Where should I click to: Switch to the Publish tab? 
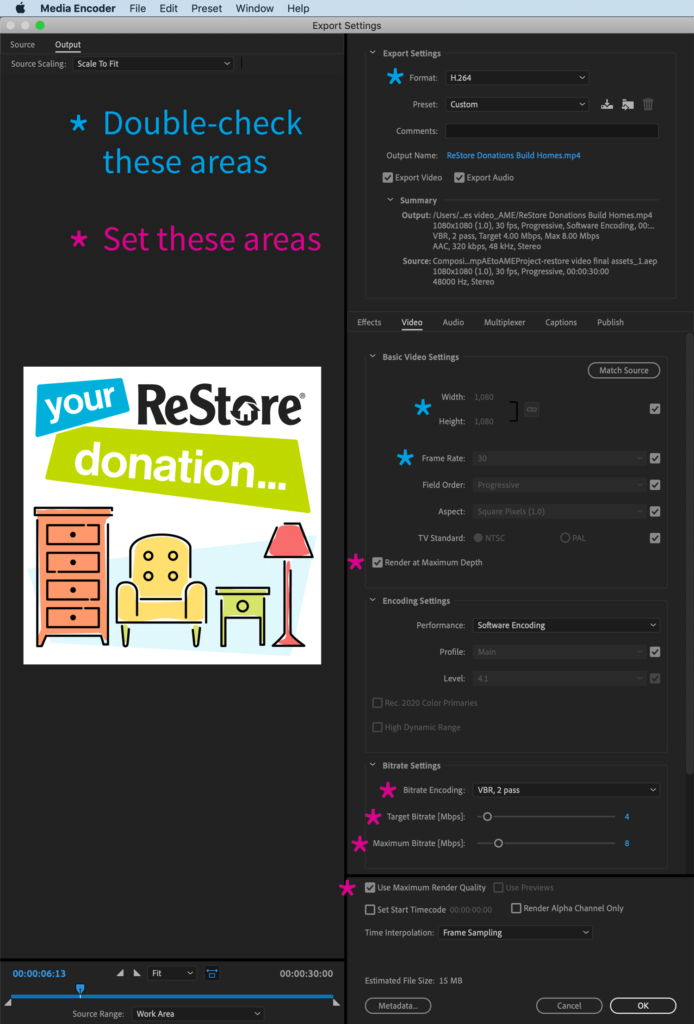click(610, 322)
